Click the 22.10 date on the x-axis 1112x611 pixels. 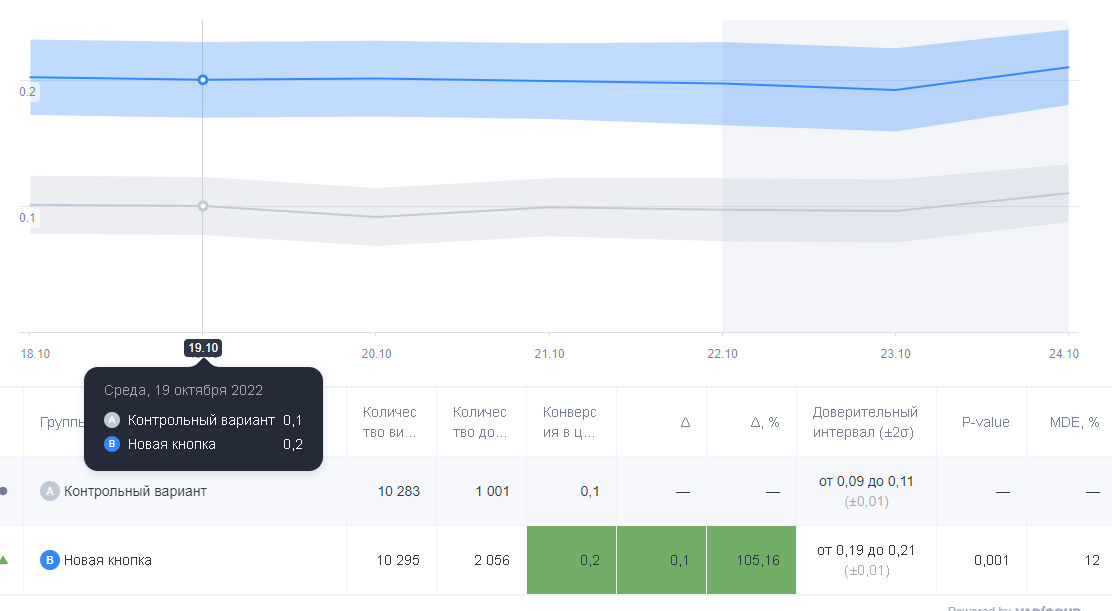coord(722,354)
